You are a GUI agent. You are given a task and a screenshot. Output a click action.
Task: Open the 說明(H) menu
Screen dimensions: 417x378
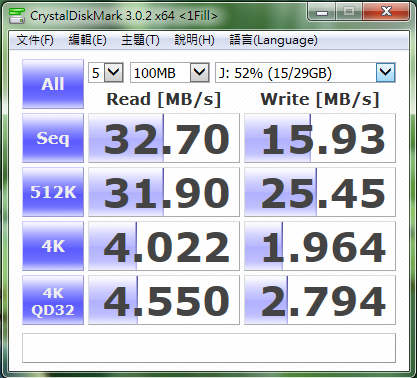tap(194, 40)
